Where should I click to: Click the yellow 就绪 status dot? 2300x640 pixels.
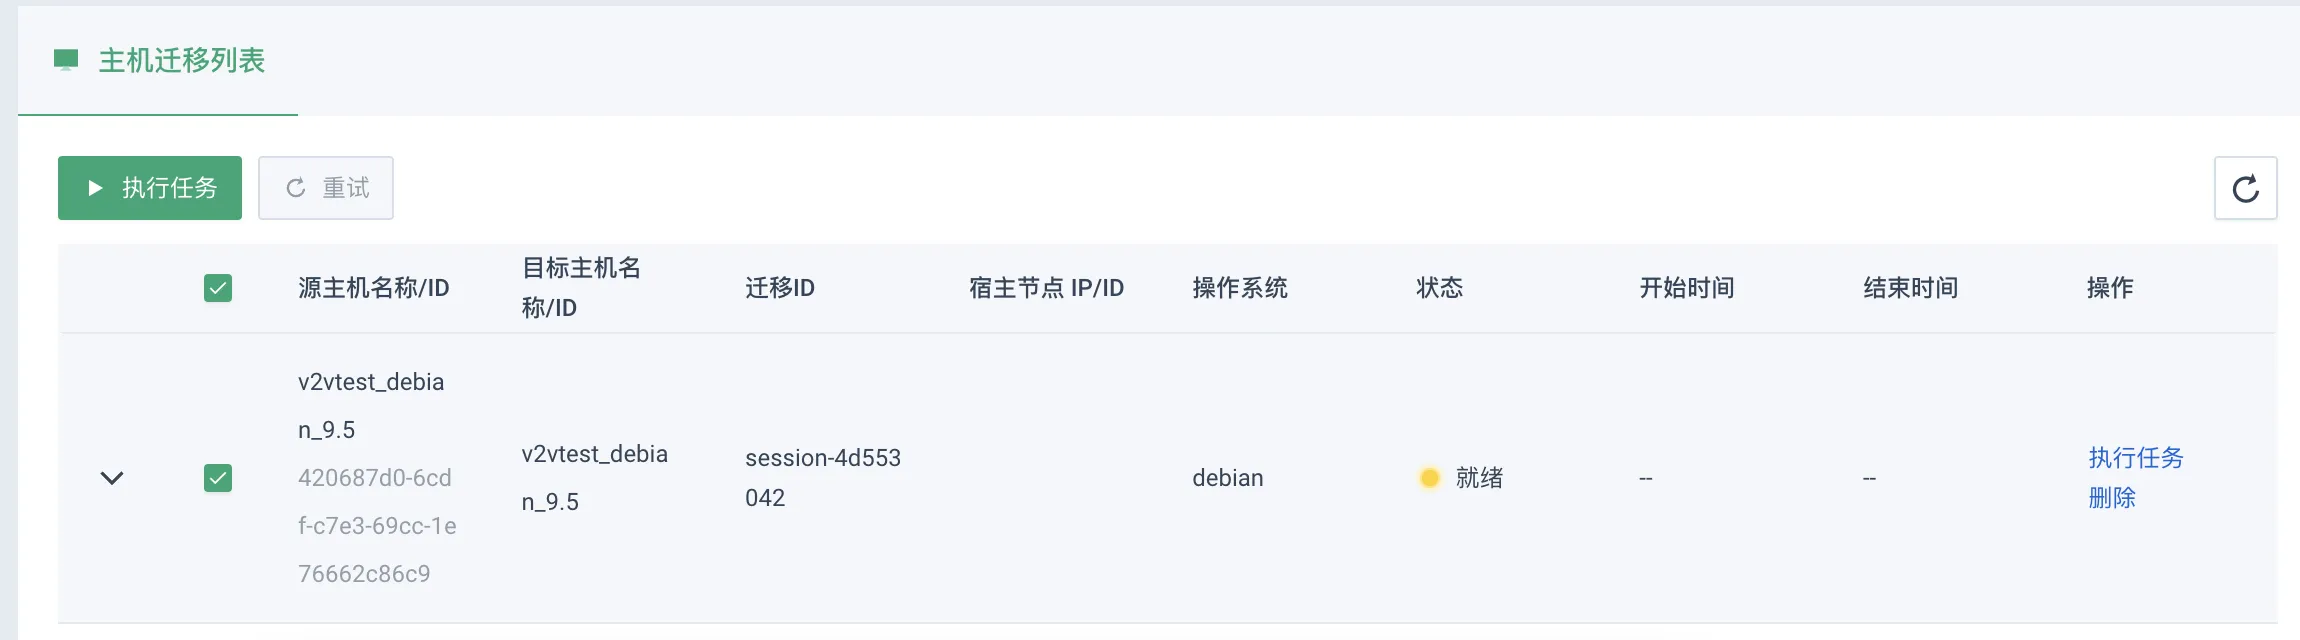1429,478
